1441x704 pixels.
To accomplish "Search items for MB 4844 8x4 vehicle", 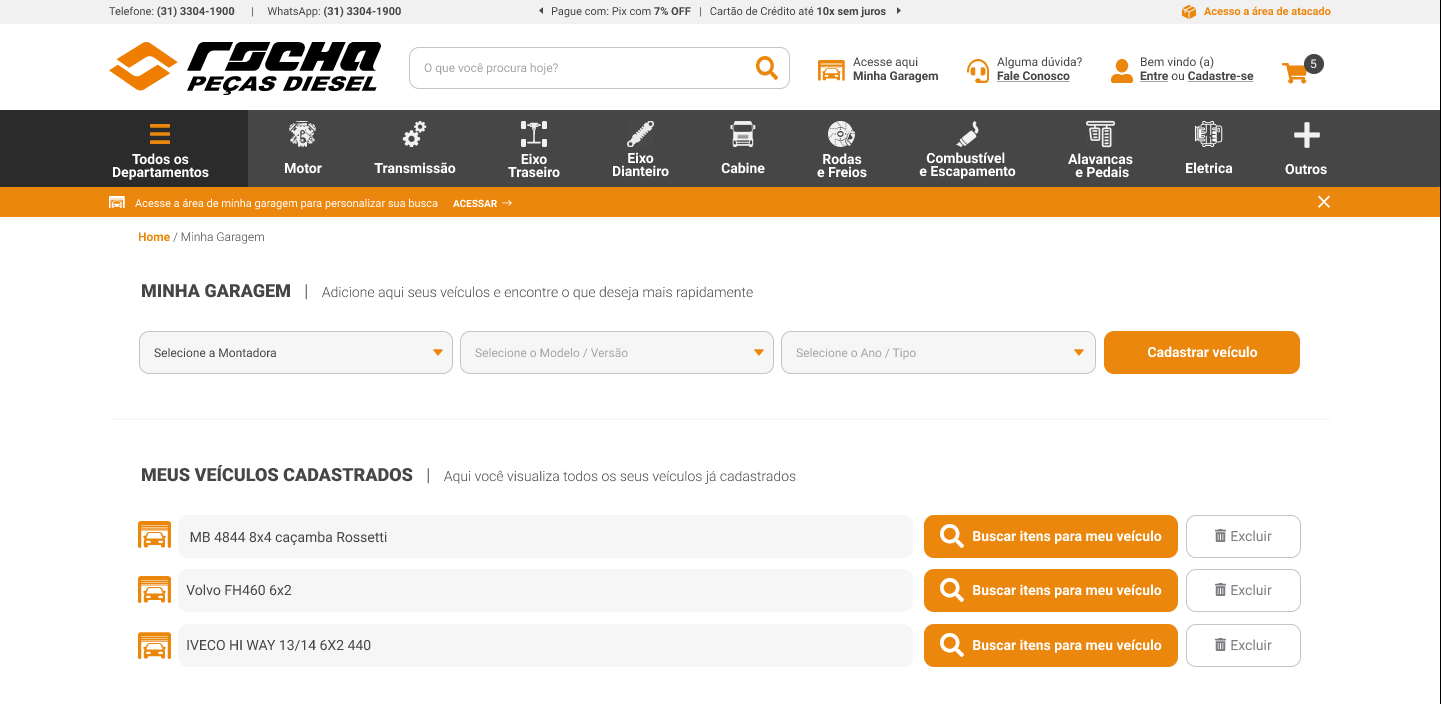I will pos(1051,536).
